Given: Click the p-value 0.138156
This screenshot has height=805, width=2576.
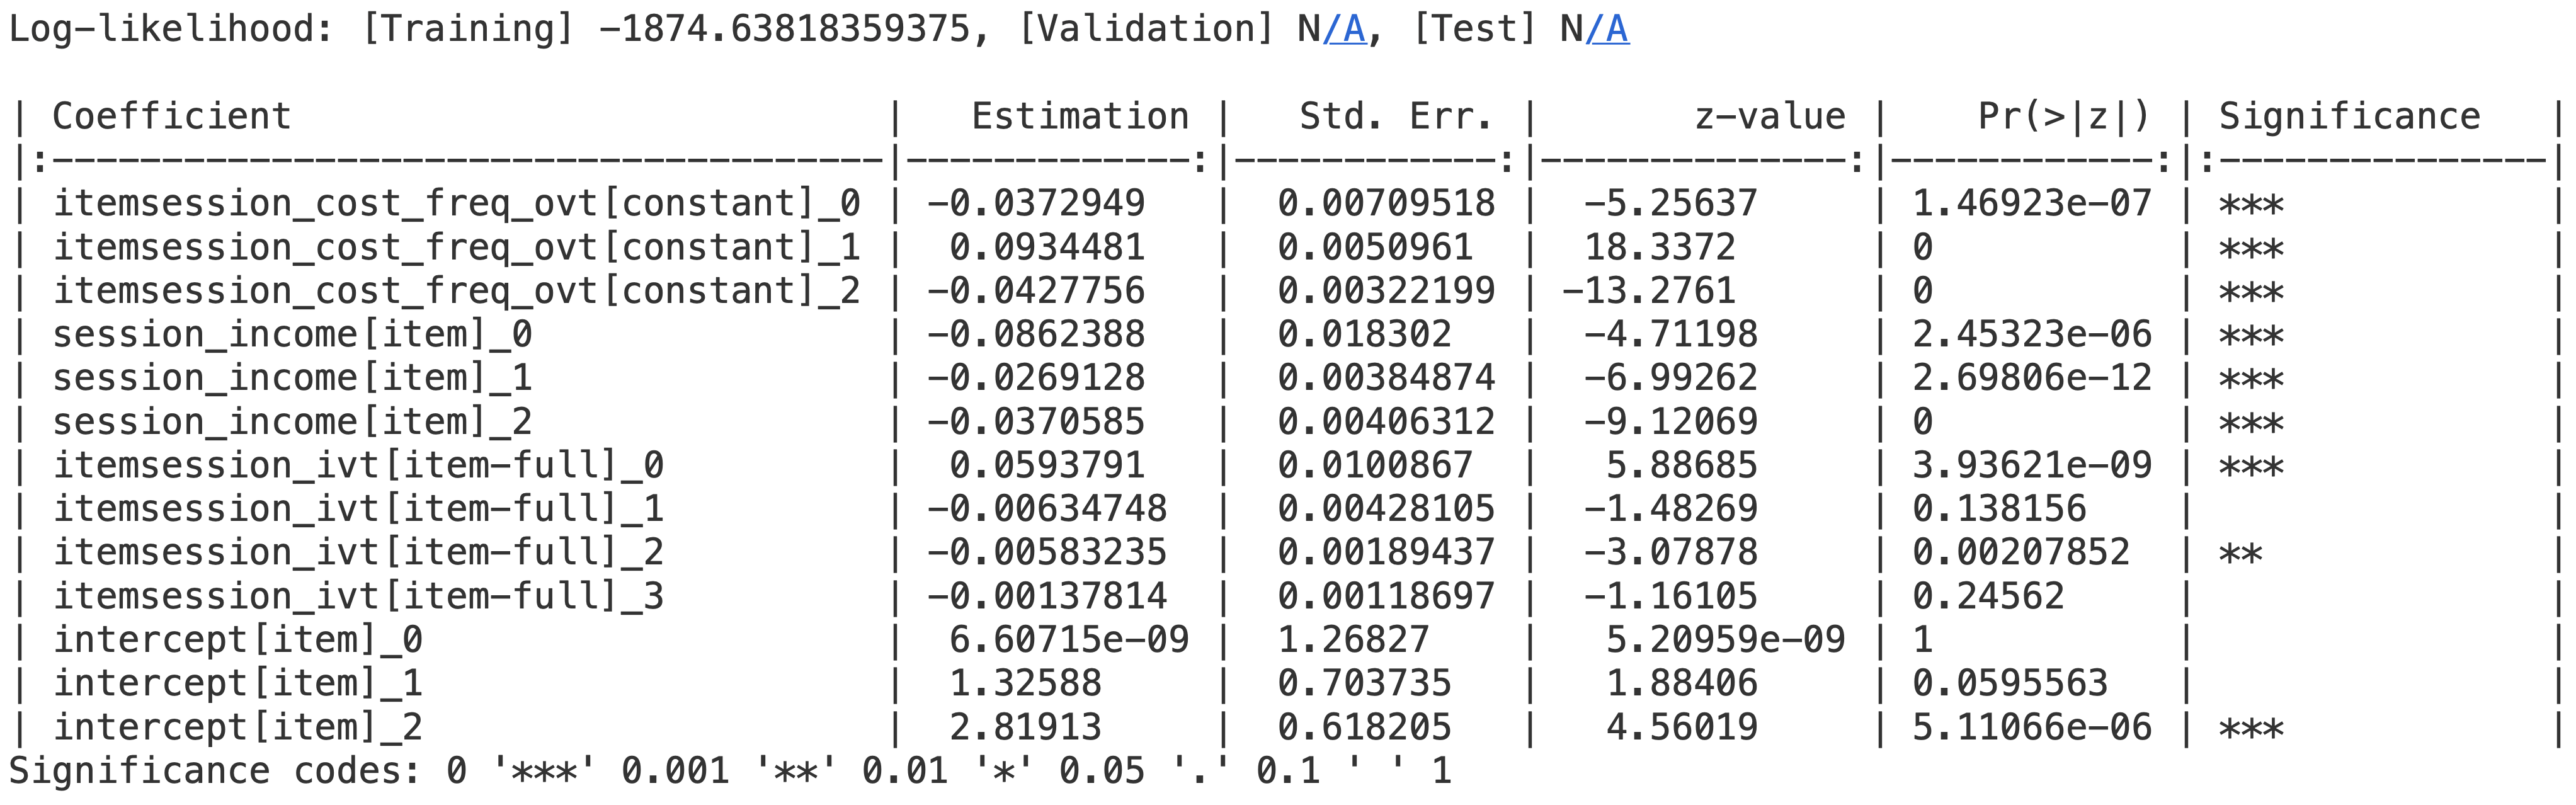Looking at the screenshot, I should (x=1999, y=509).
